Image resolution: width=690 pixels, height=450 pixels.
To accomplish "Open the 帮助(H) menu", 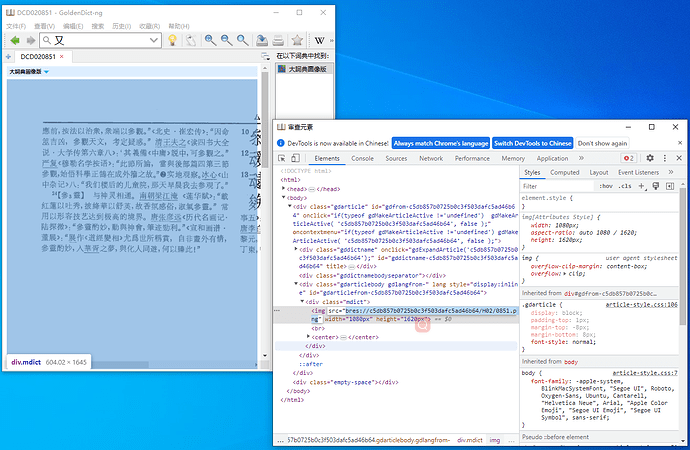I will 179,26.
